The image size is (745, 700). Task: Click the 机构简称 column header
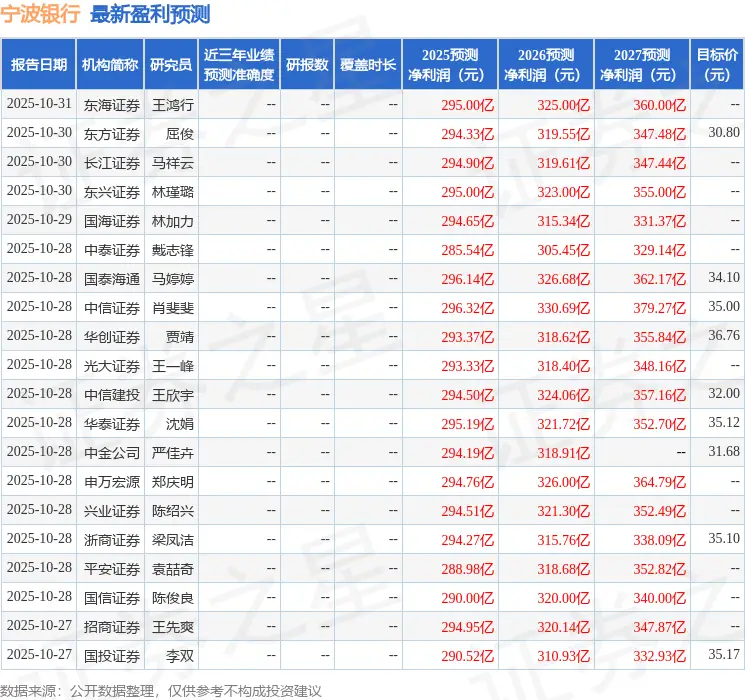click(110, 64)
